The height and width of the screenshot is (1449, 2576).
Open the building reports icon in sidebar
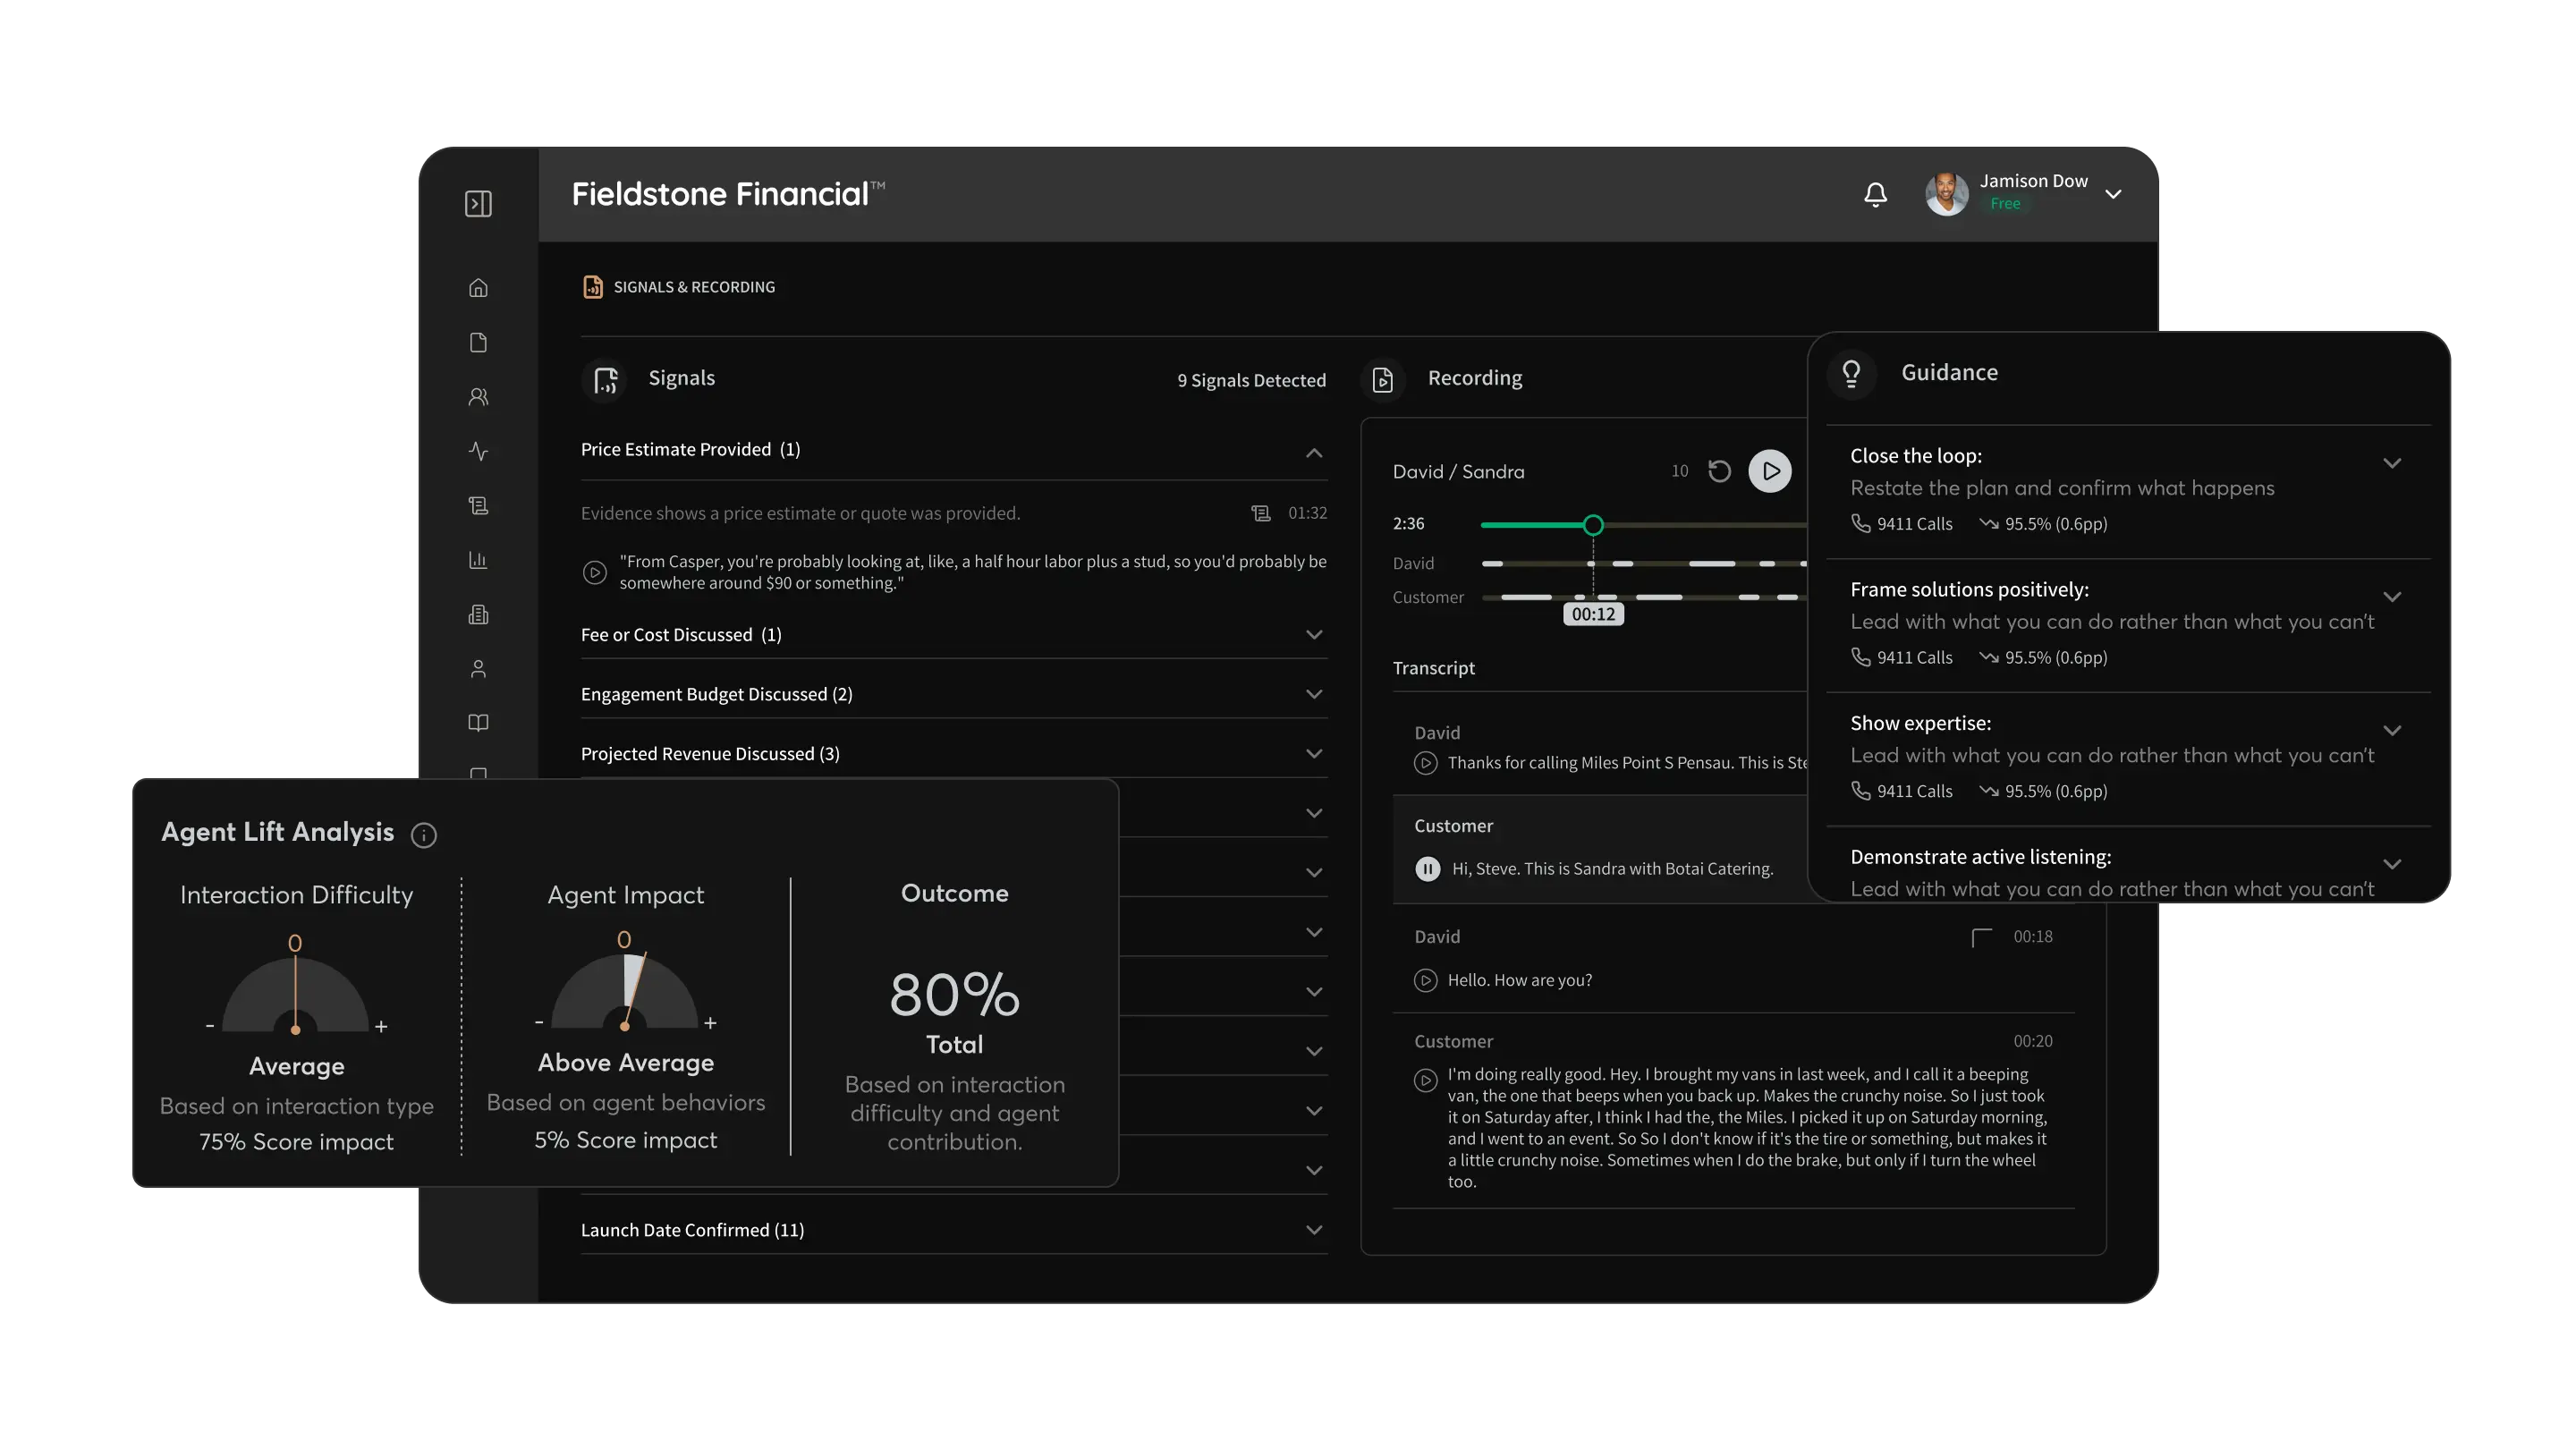[478, 614]
